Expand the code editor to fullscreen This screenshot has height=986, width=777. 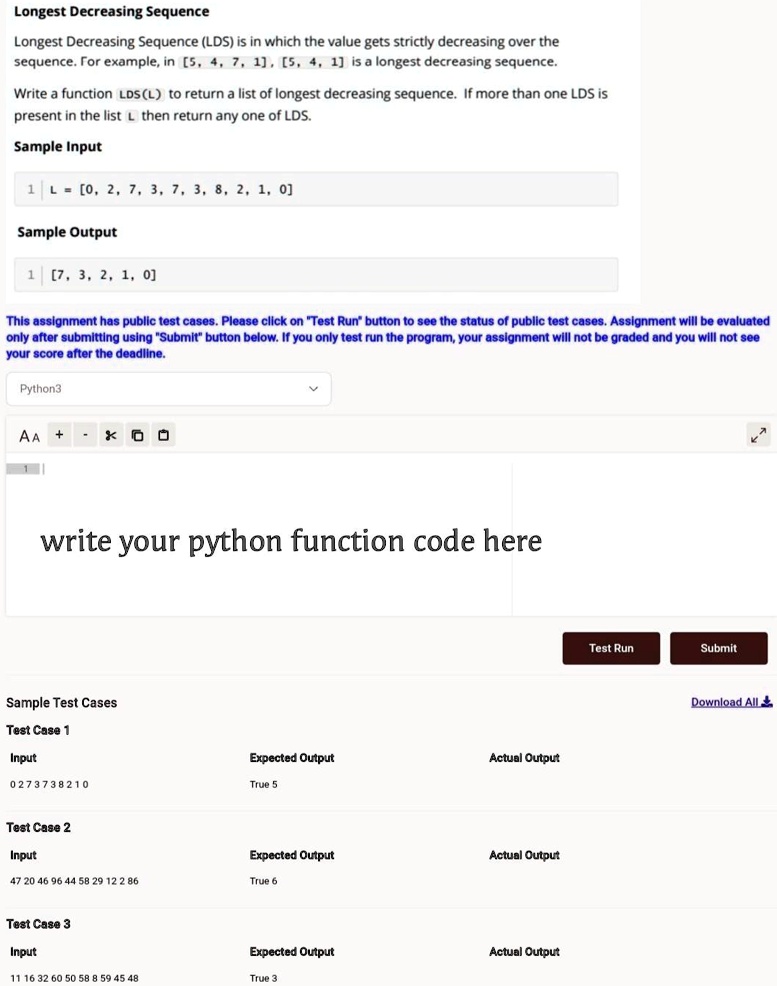click(x=759, y=435)
